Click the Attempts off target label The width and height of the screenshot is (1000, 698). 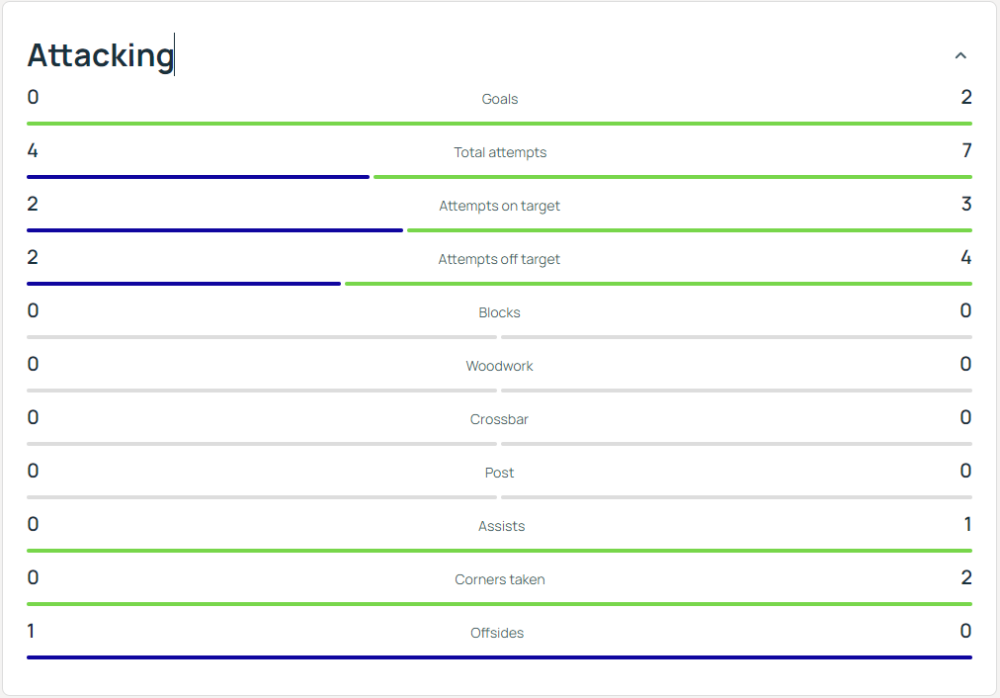(x=499, y=259)
